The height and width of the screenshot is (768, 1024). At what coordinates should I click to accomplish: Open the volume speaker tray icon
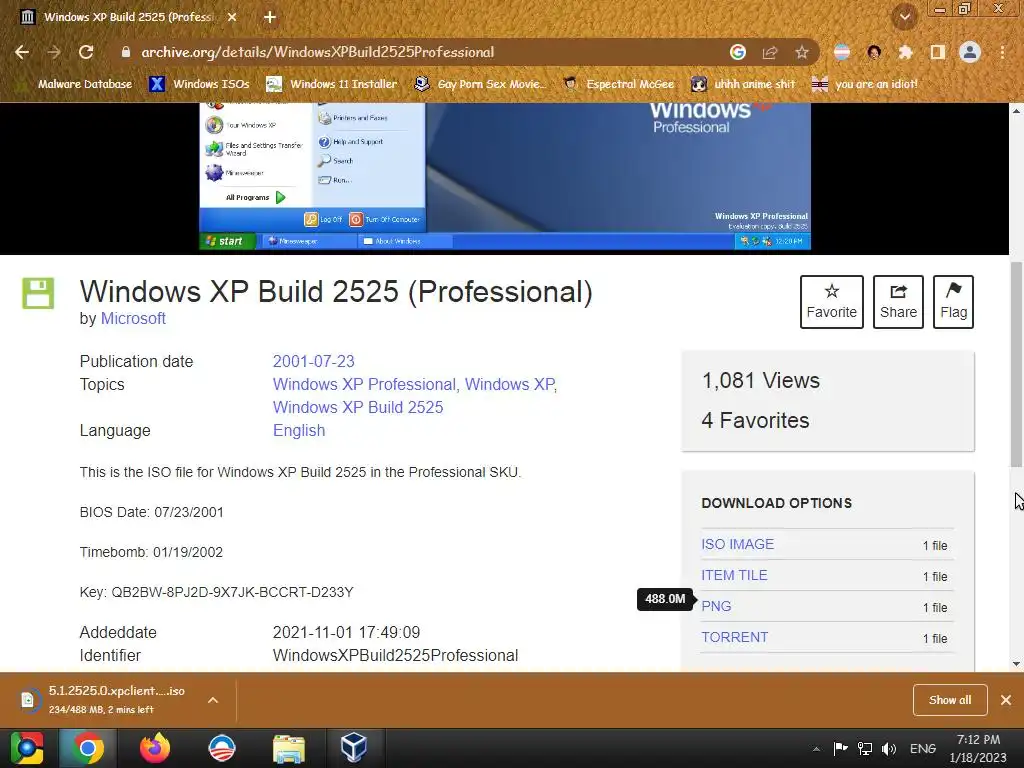889,748
